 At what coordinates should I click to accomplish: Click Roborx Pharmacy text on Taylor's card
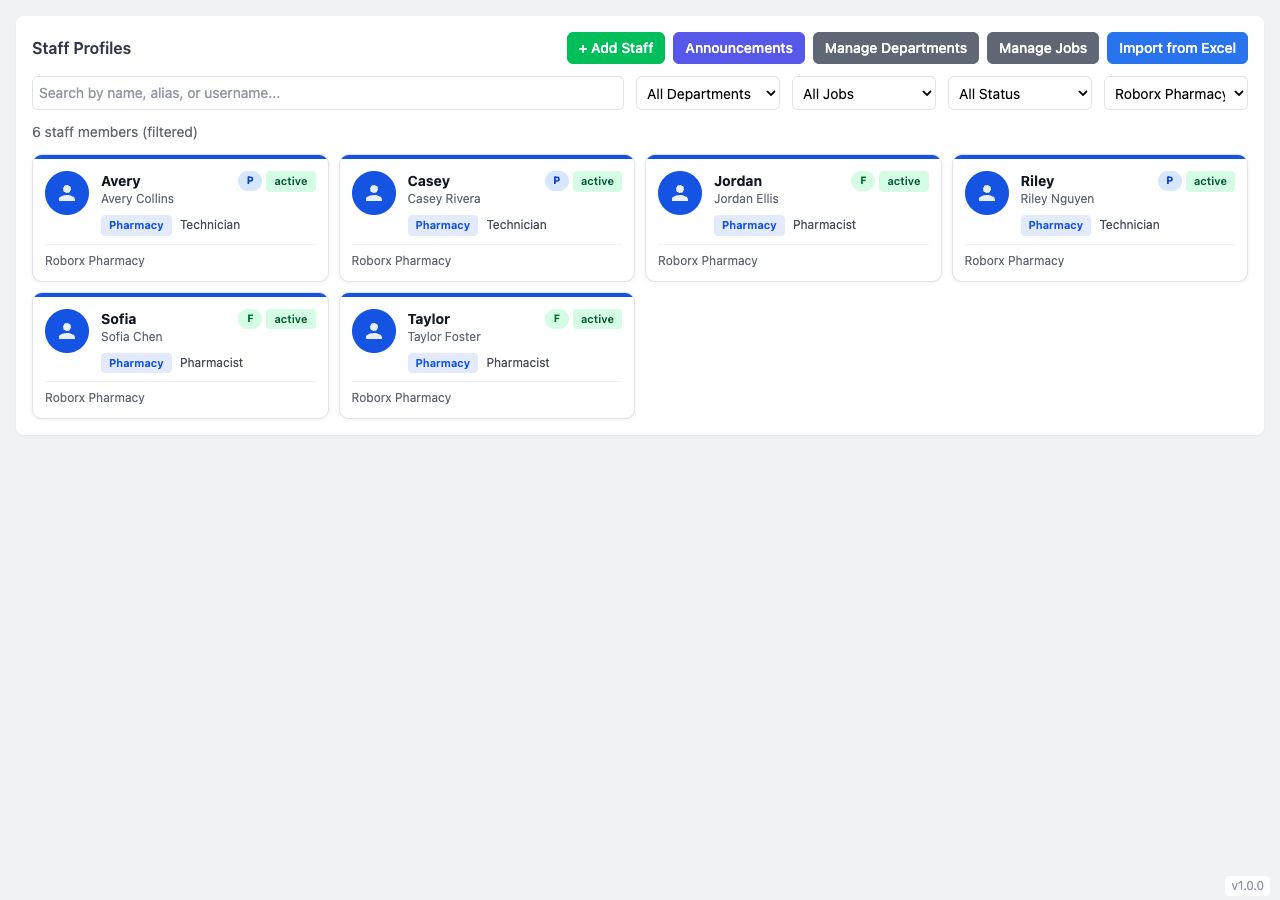pos(401,398)
